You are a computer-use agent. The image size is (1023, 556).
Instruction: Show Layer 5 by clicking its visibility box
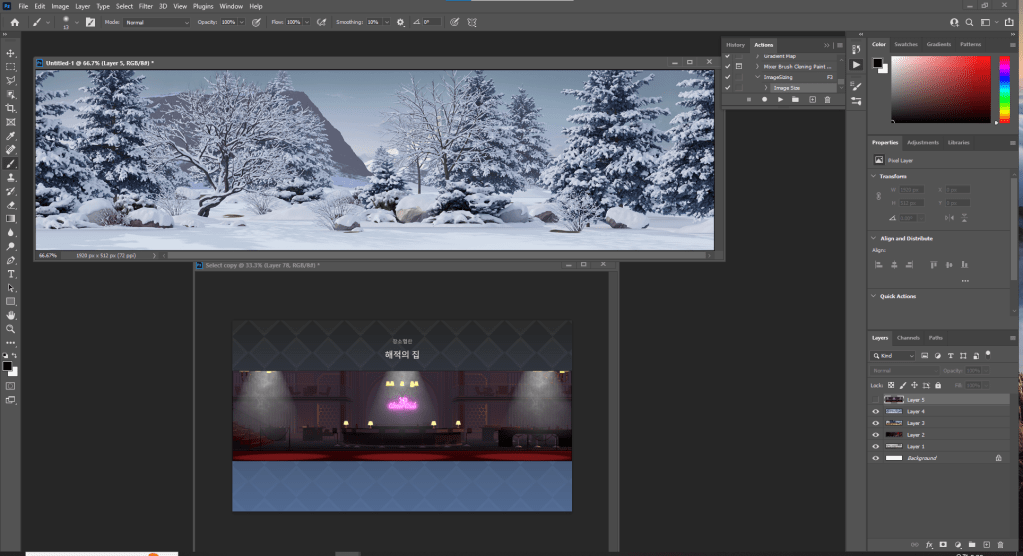click(876, 399)
